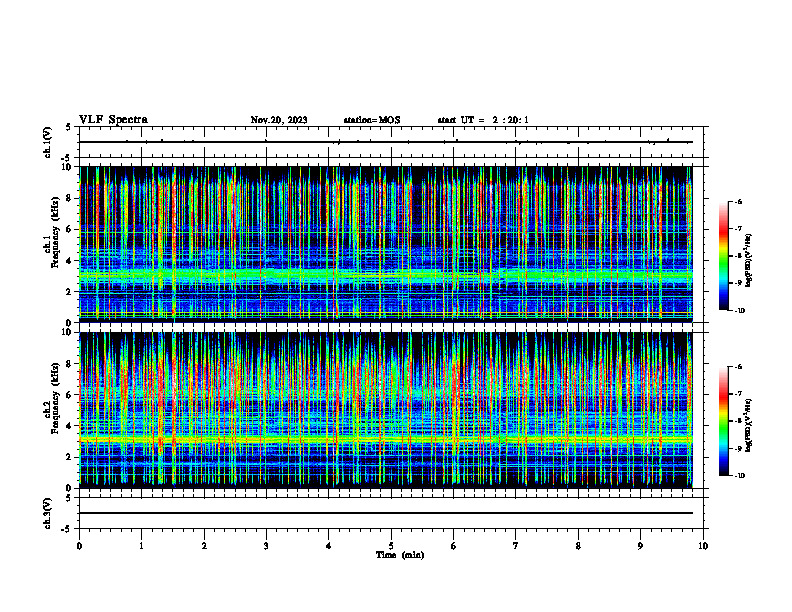The height and width of the screenshot is (612, 792).
Task: Click the "-6" label on ch.2 color scale
Action: point(738,367)
